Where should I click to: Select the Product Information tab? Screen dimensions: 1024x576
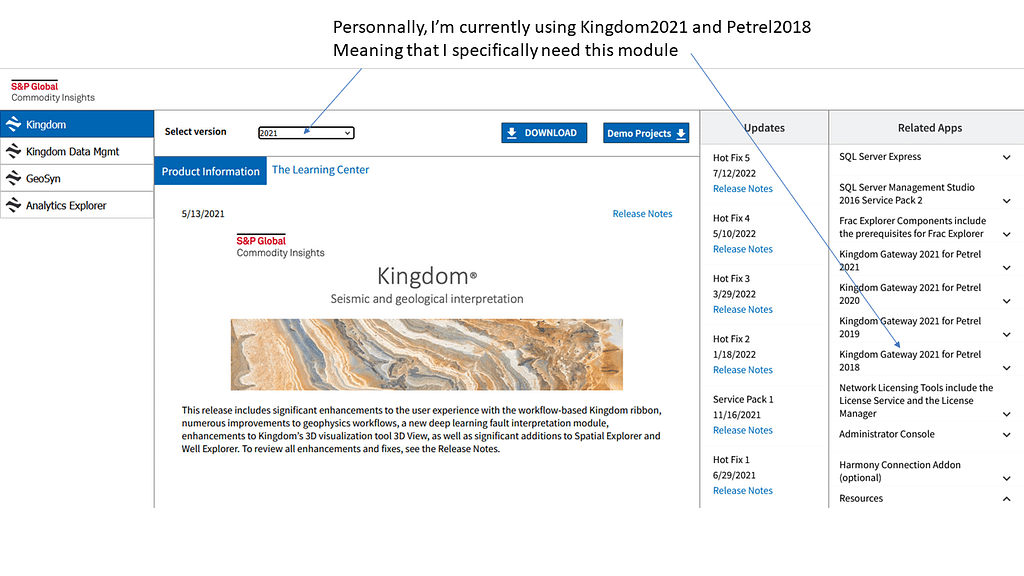(x=210, y=171)
